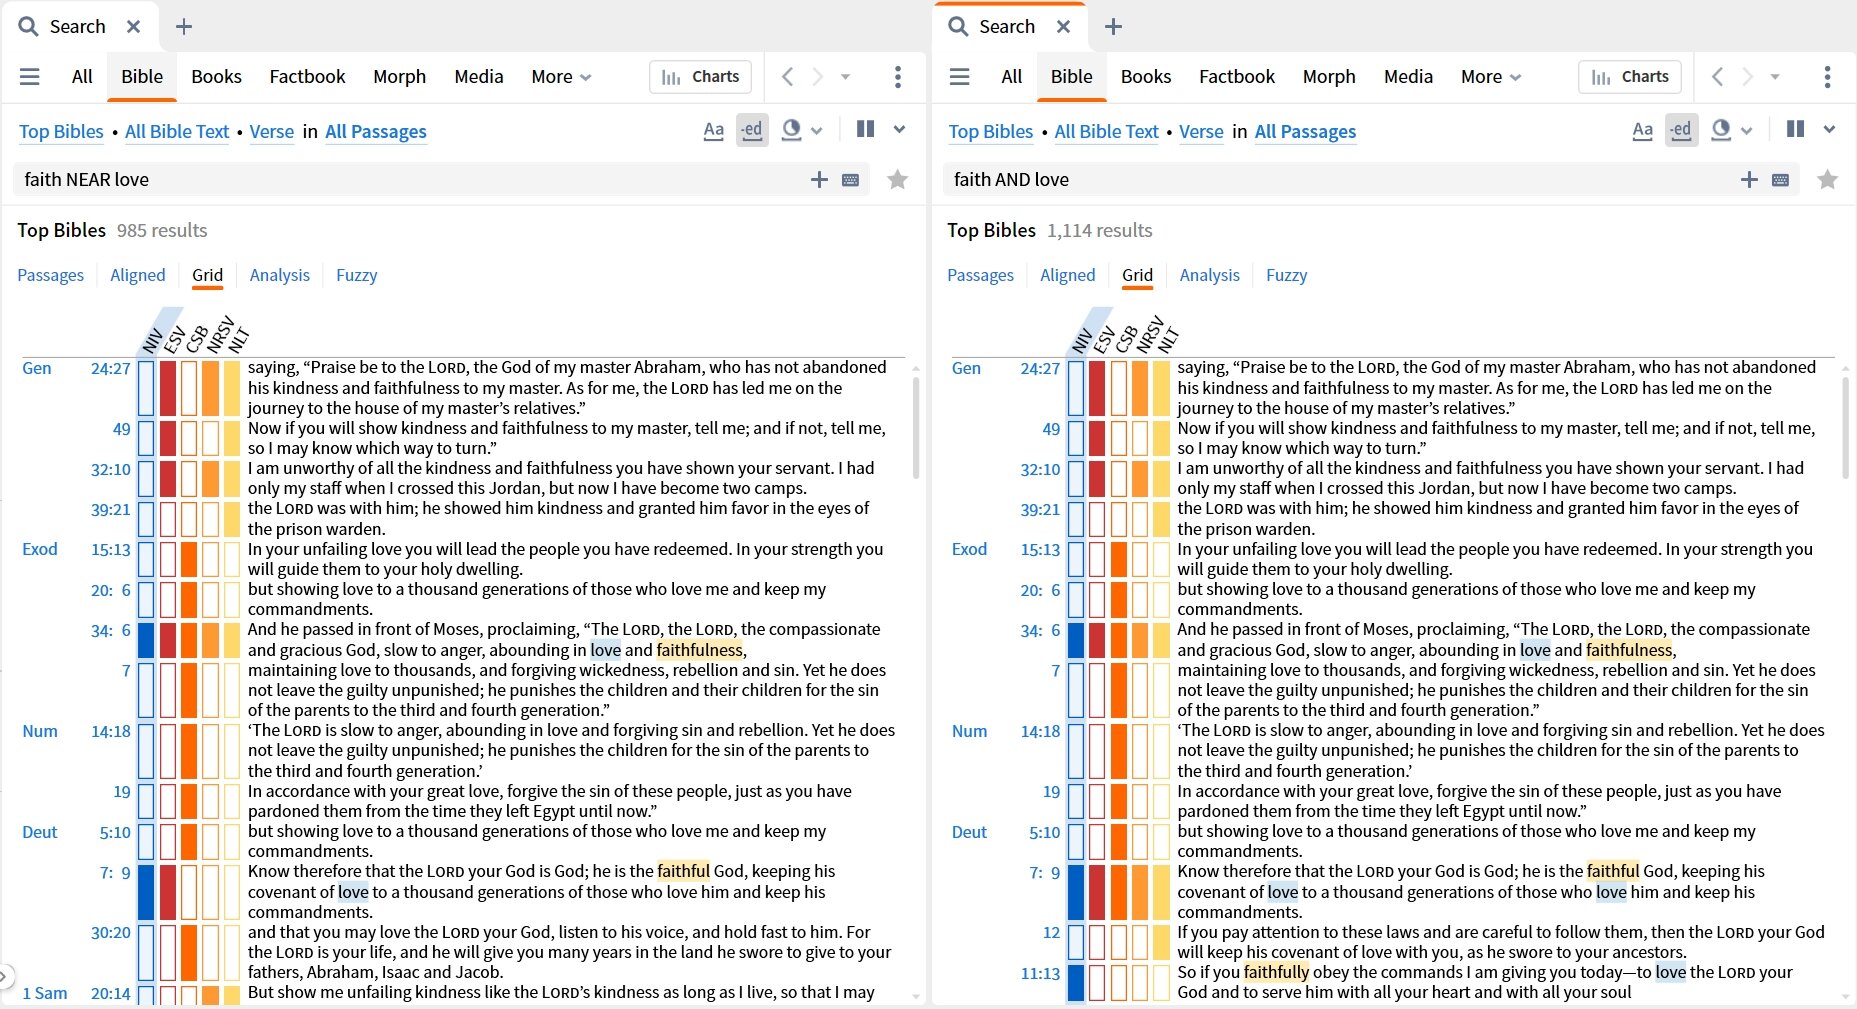Click ESV red cell for Gen 24:27 left grid
Viewport: 1857px width, 1009px height.
coord(168,388)
